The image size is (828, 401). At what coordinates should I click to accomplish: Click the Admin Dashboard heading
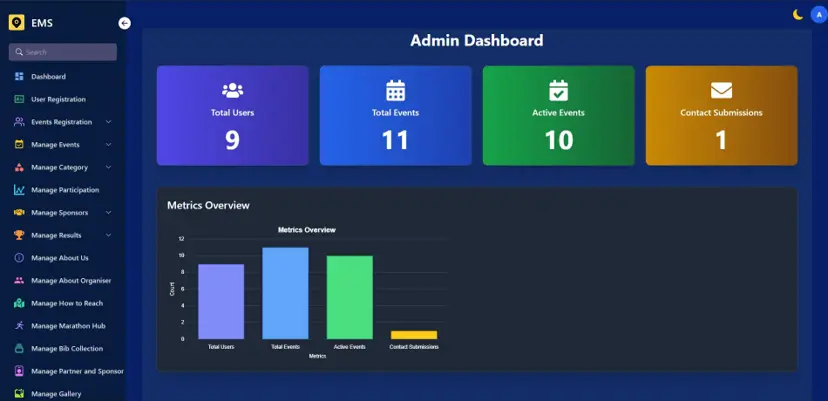(477, 40)
